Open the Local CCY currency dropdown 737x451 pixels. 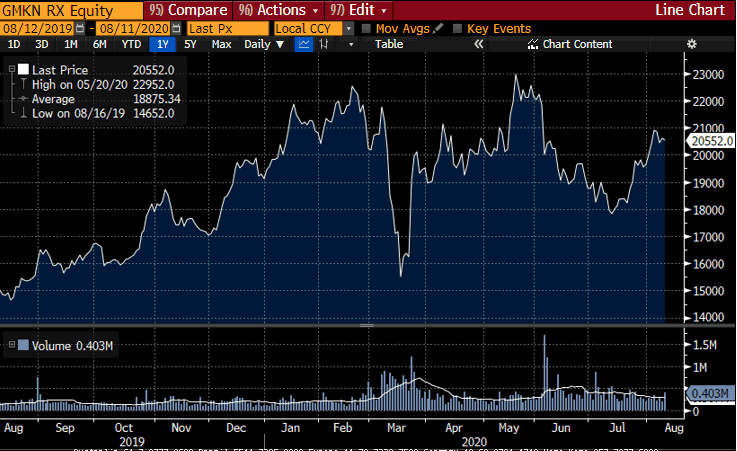point(349,29)
